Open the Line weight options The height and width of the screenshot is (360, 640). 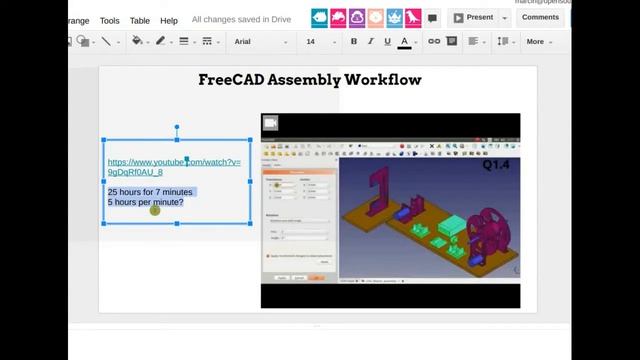point(184,41)
